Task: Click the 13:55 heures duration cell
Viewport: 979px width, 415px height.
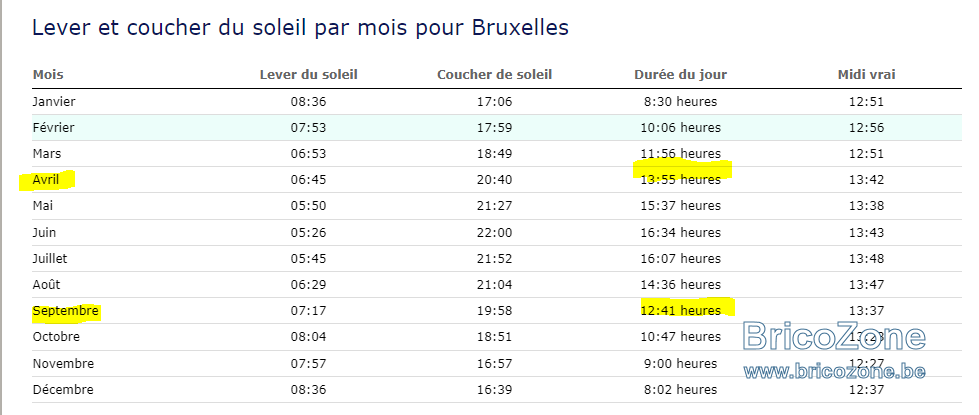Action: [x=681, y=180]
